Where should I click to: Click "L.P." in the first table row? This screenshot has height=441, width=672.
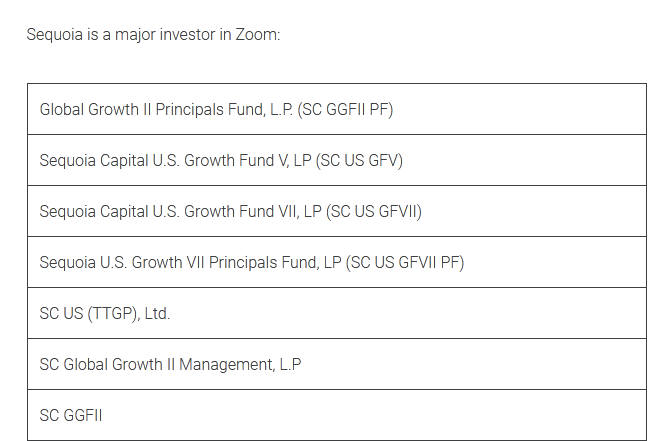point(282,110)
